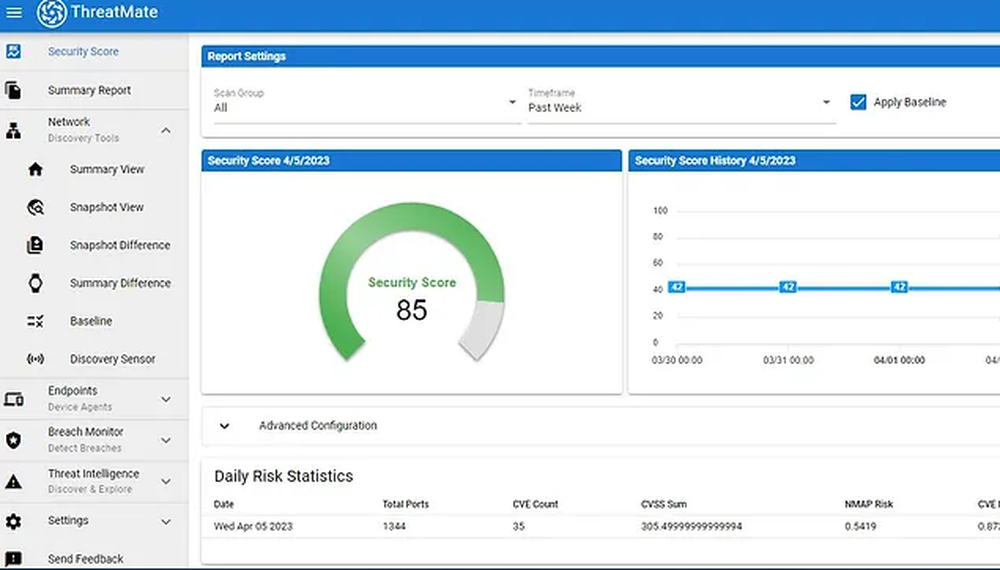Click the Snapshot View search icon
This screenshot has height=570, width=1000.
(35, 208)
